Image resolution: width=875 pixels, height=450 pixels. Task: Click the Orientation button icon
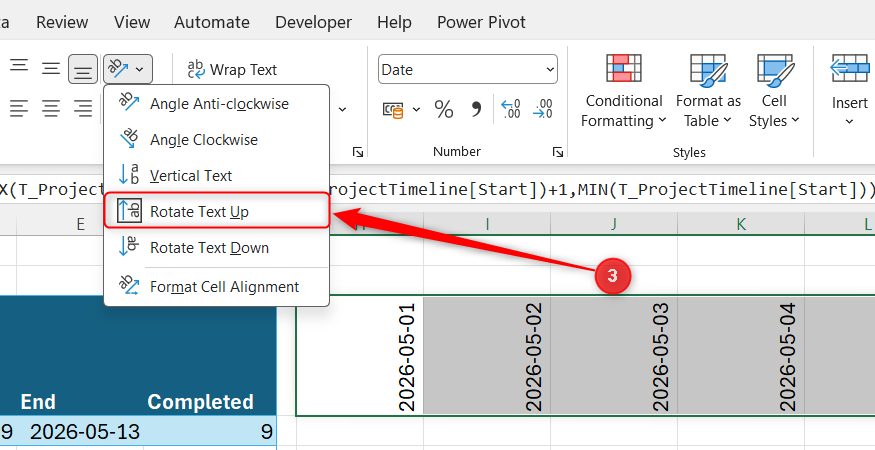[117, 69]
